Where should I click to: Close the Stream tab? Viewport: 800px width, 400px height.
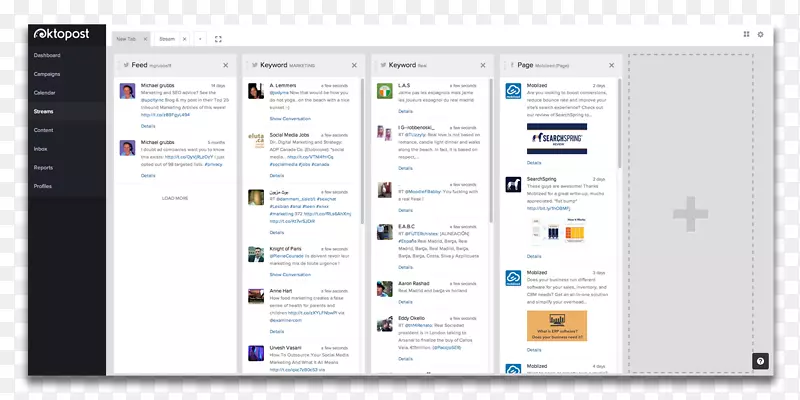tap(183, 39)
